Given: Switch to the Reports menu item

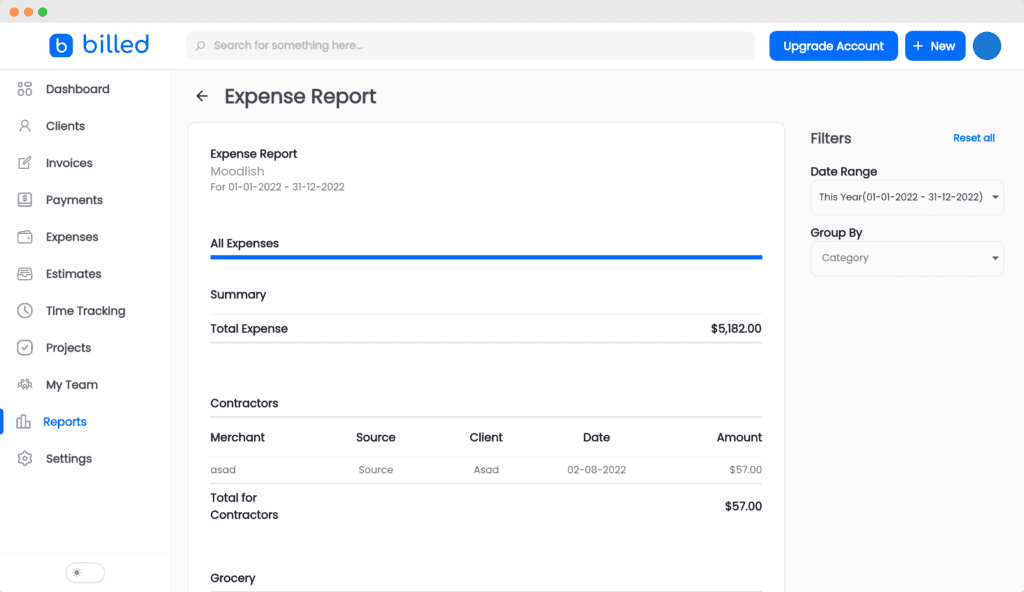Looking at the screenshot, I should 24,421.
